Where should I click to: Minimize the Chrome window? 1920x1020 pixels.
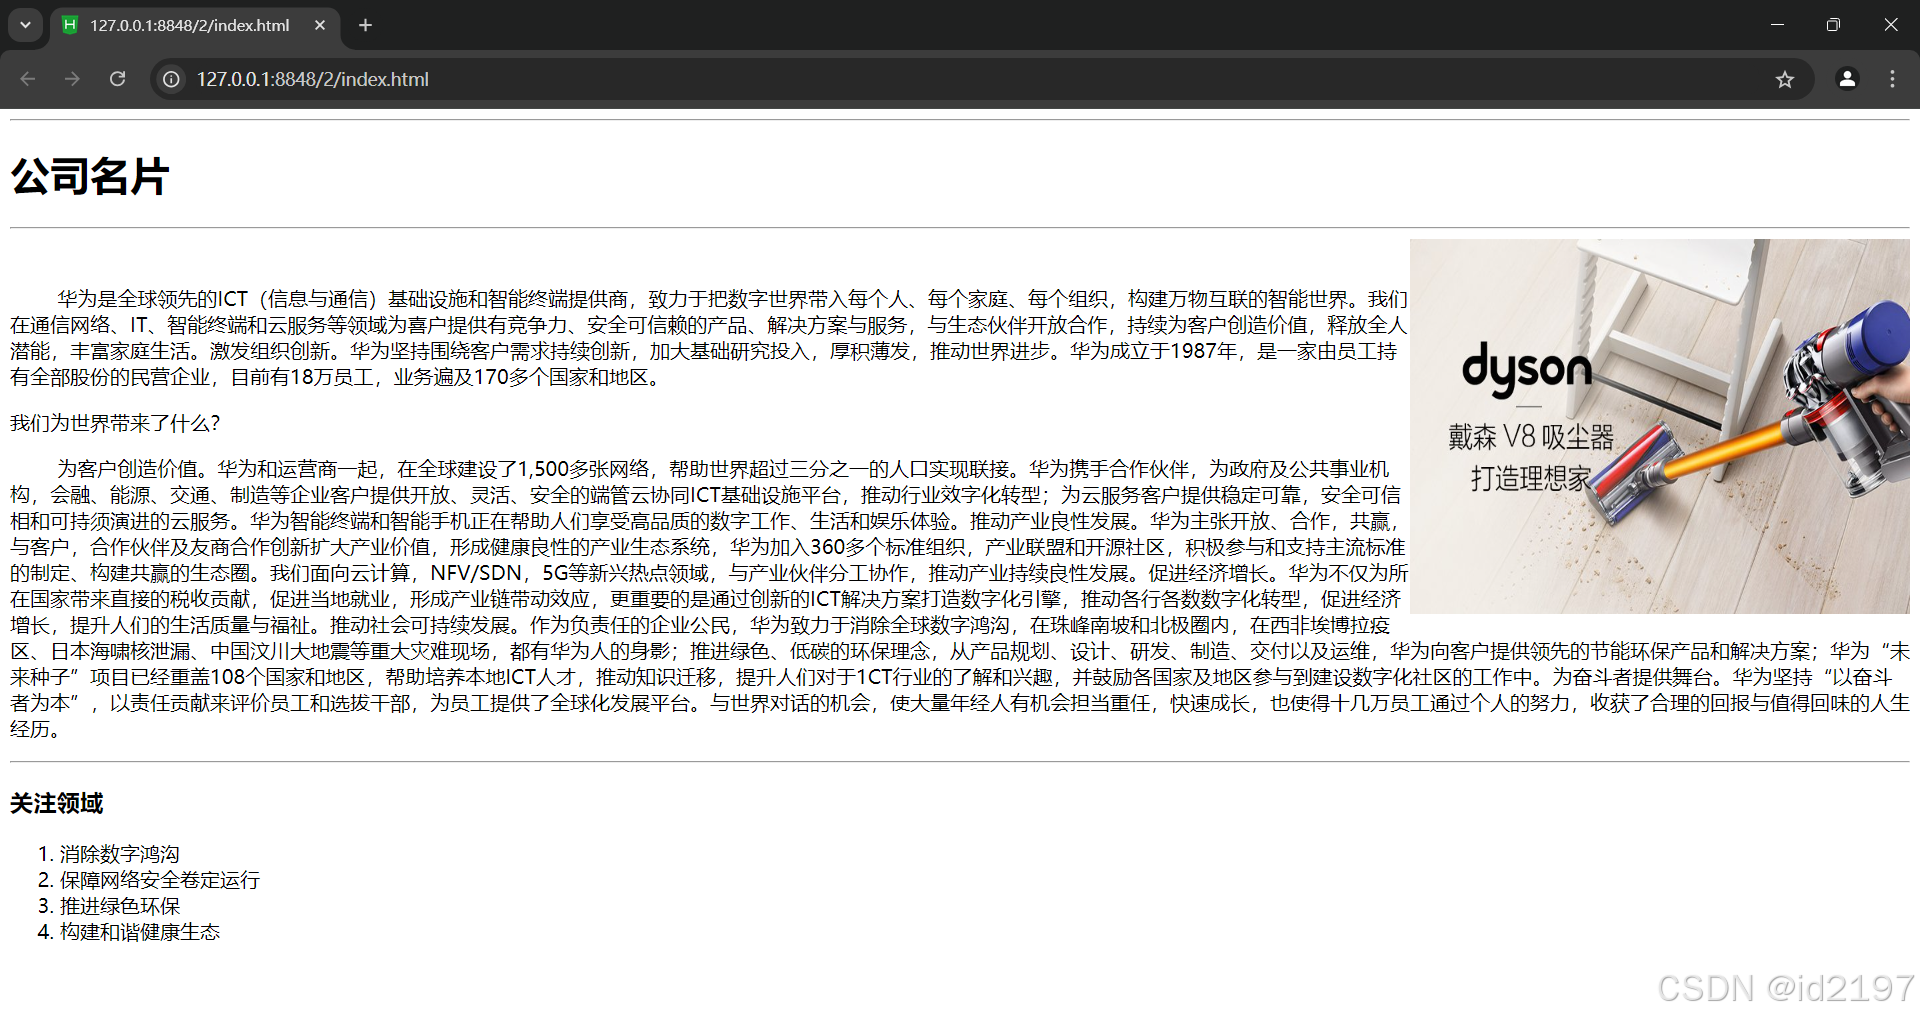(1777, 25)
